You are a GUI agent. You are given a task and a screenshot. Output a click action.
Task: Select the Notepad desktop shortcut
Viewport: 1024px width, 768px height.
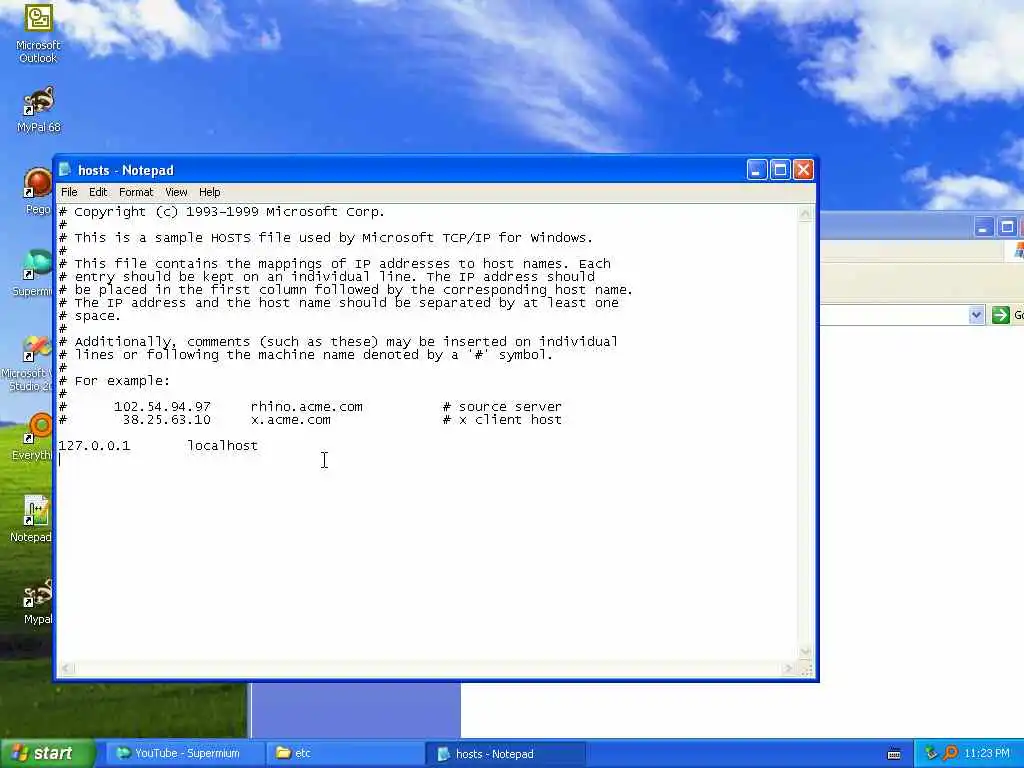pyautogui.click(x=31, y=519)
